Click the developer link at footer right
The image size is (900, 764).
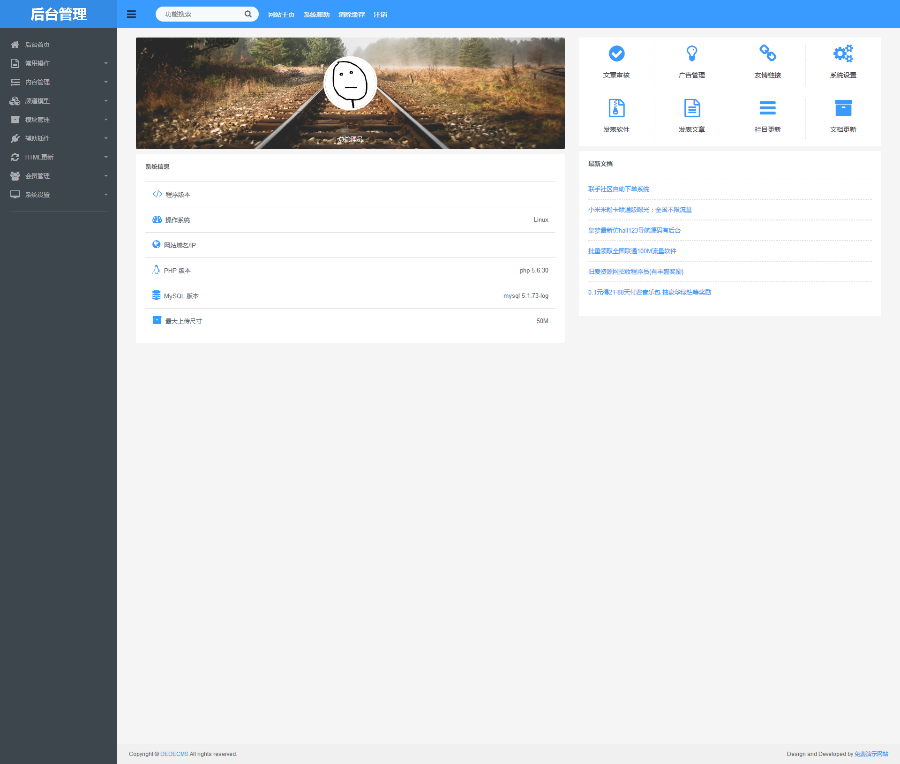(x=871, y=754)
